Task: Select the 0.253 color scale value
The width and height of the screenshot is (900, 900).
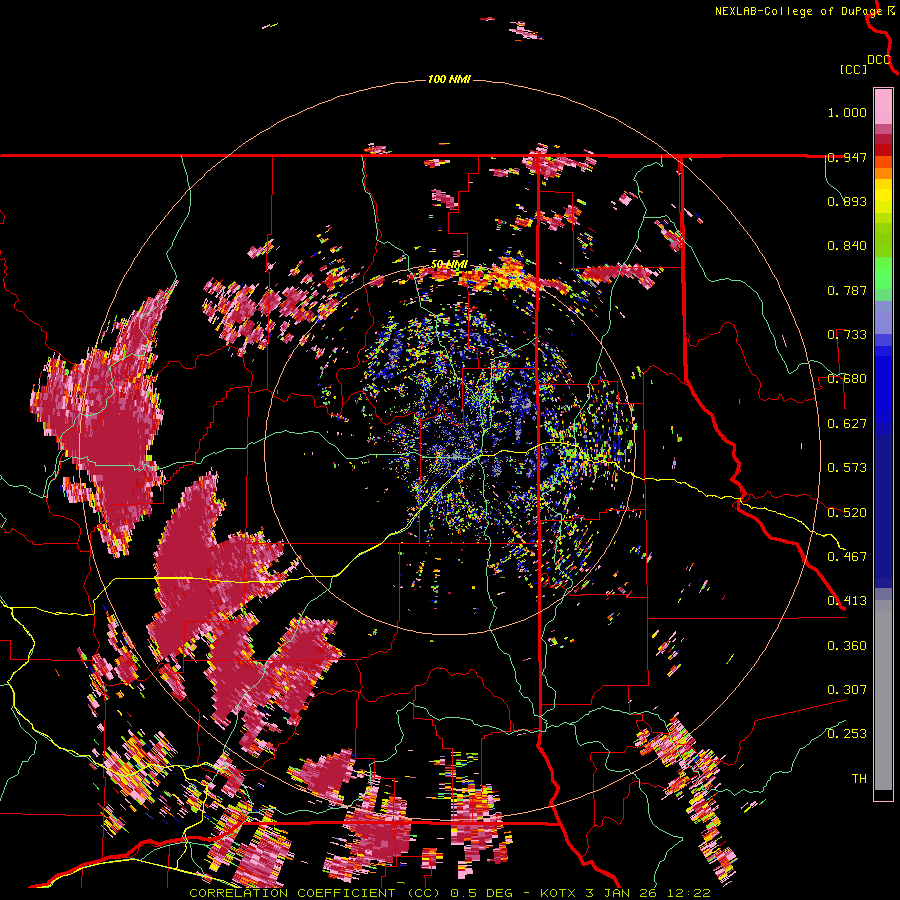Action: click(x=847, y=734)
